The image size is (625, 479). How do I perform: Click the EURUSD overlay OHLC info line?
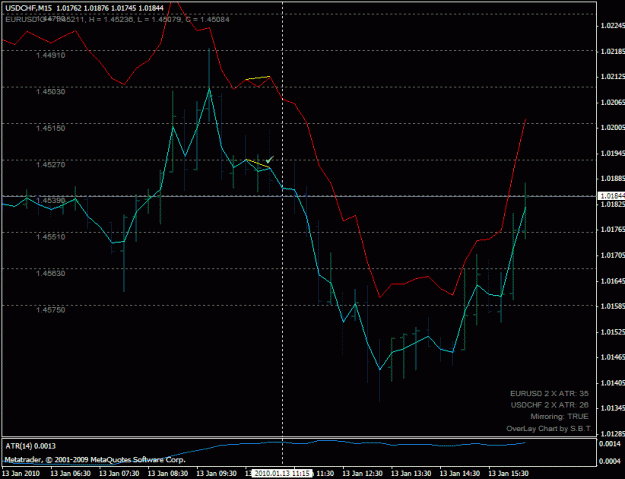[x=118, y=19]
